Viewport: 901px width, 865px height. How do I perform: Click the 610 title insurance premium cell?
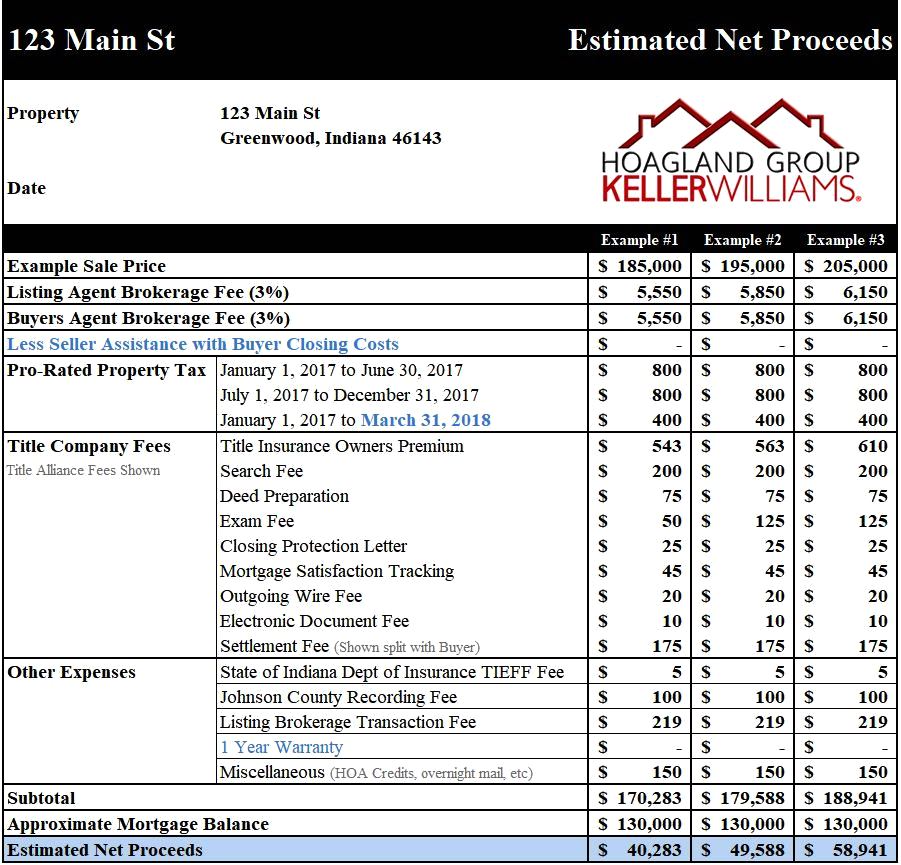coord(846,446)
